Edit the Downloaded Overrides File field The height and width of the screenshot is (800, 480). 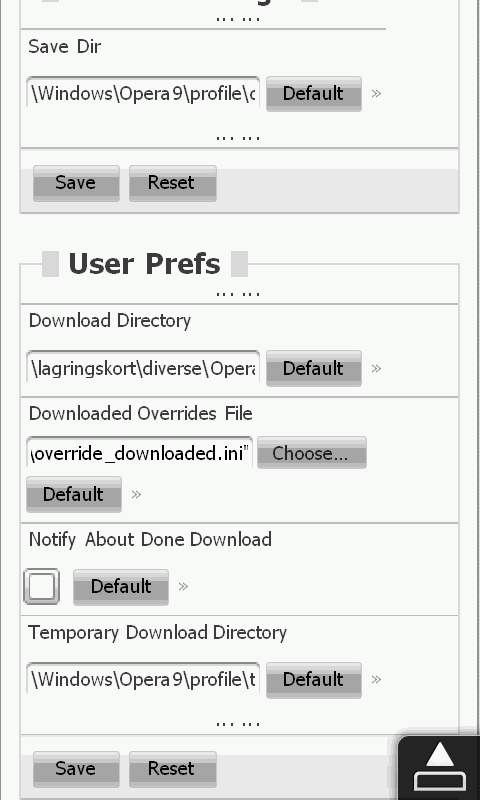pyautogui.click(x=139, y=453)
